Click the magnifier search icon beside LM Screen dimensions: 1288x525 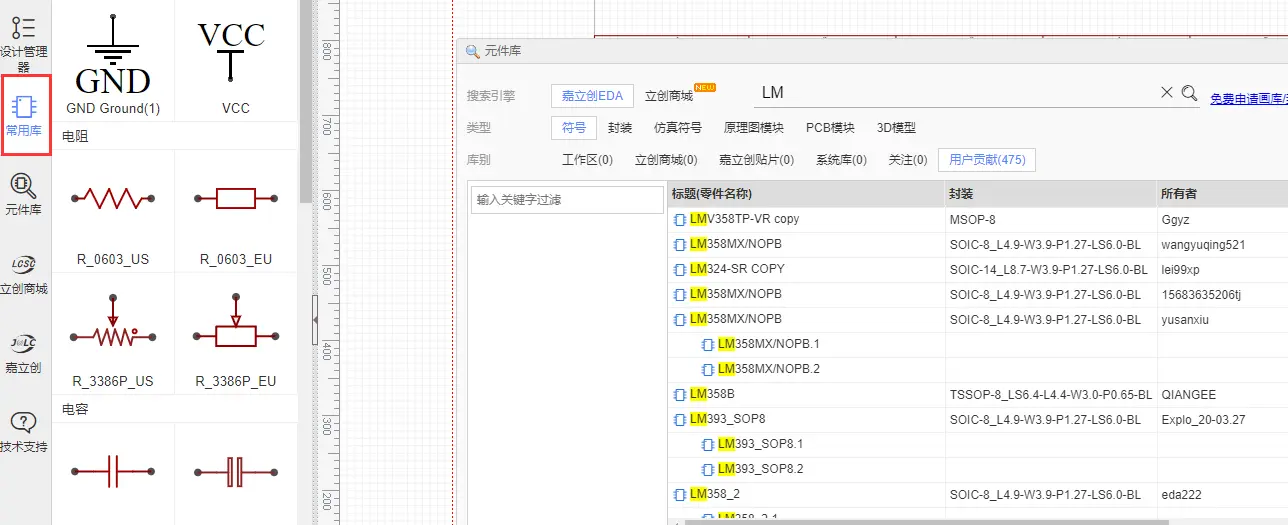click(1189, 93)
